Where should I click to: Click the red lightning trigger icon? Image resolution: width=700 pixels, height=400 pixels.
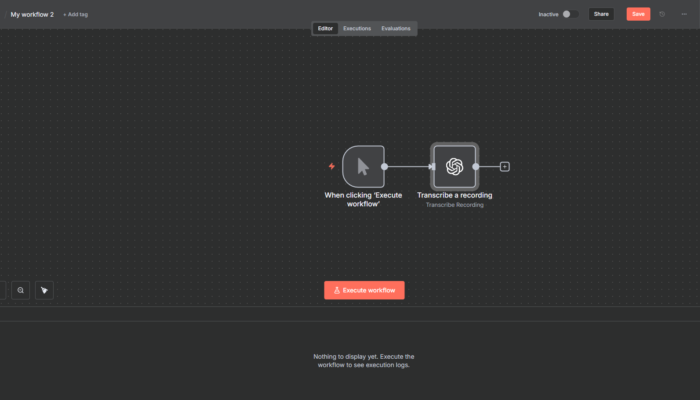coord(331,167)
